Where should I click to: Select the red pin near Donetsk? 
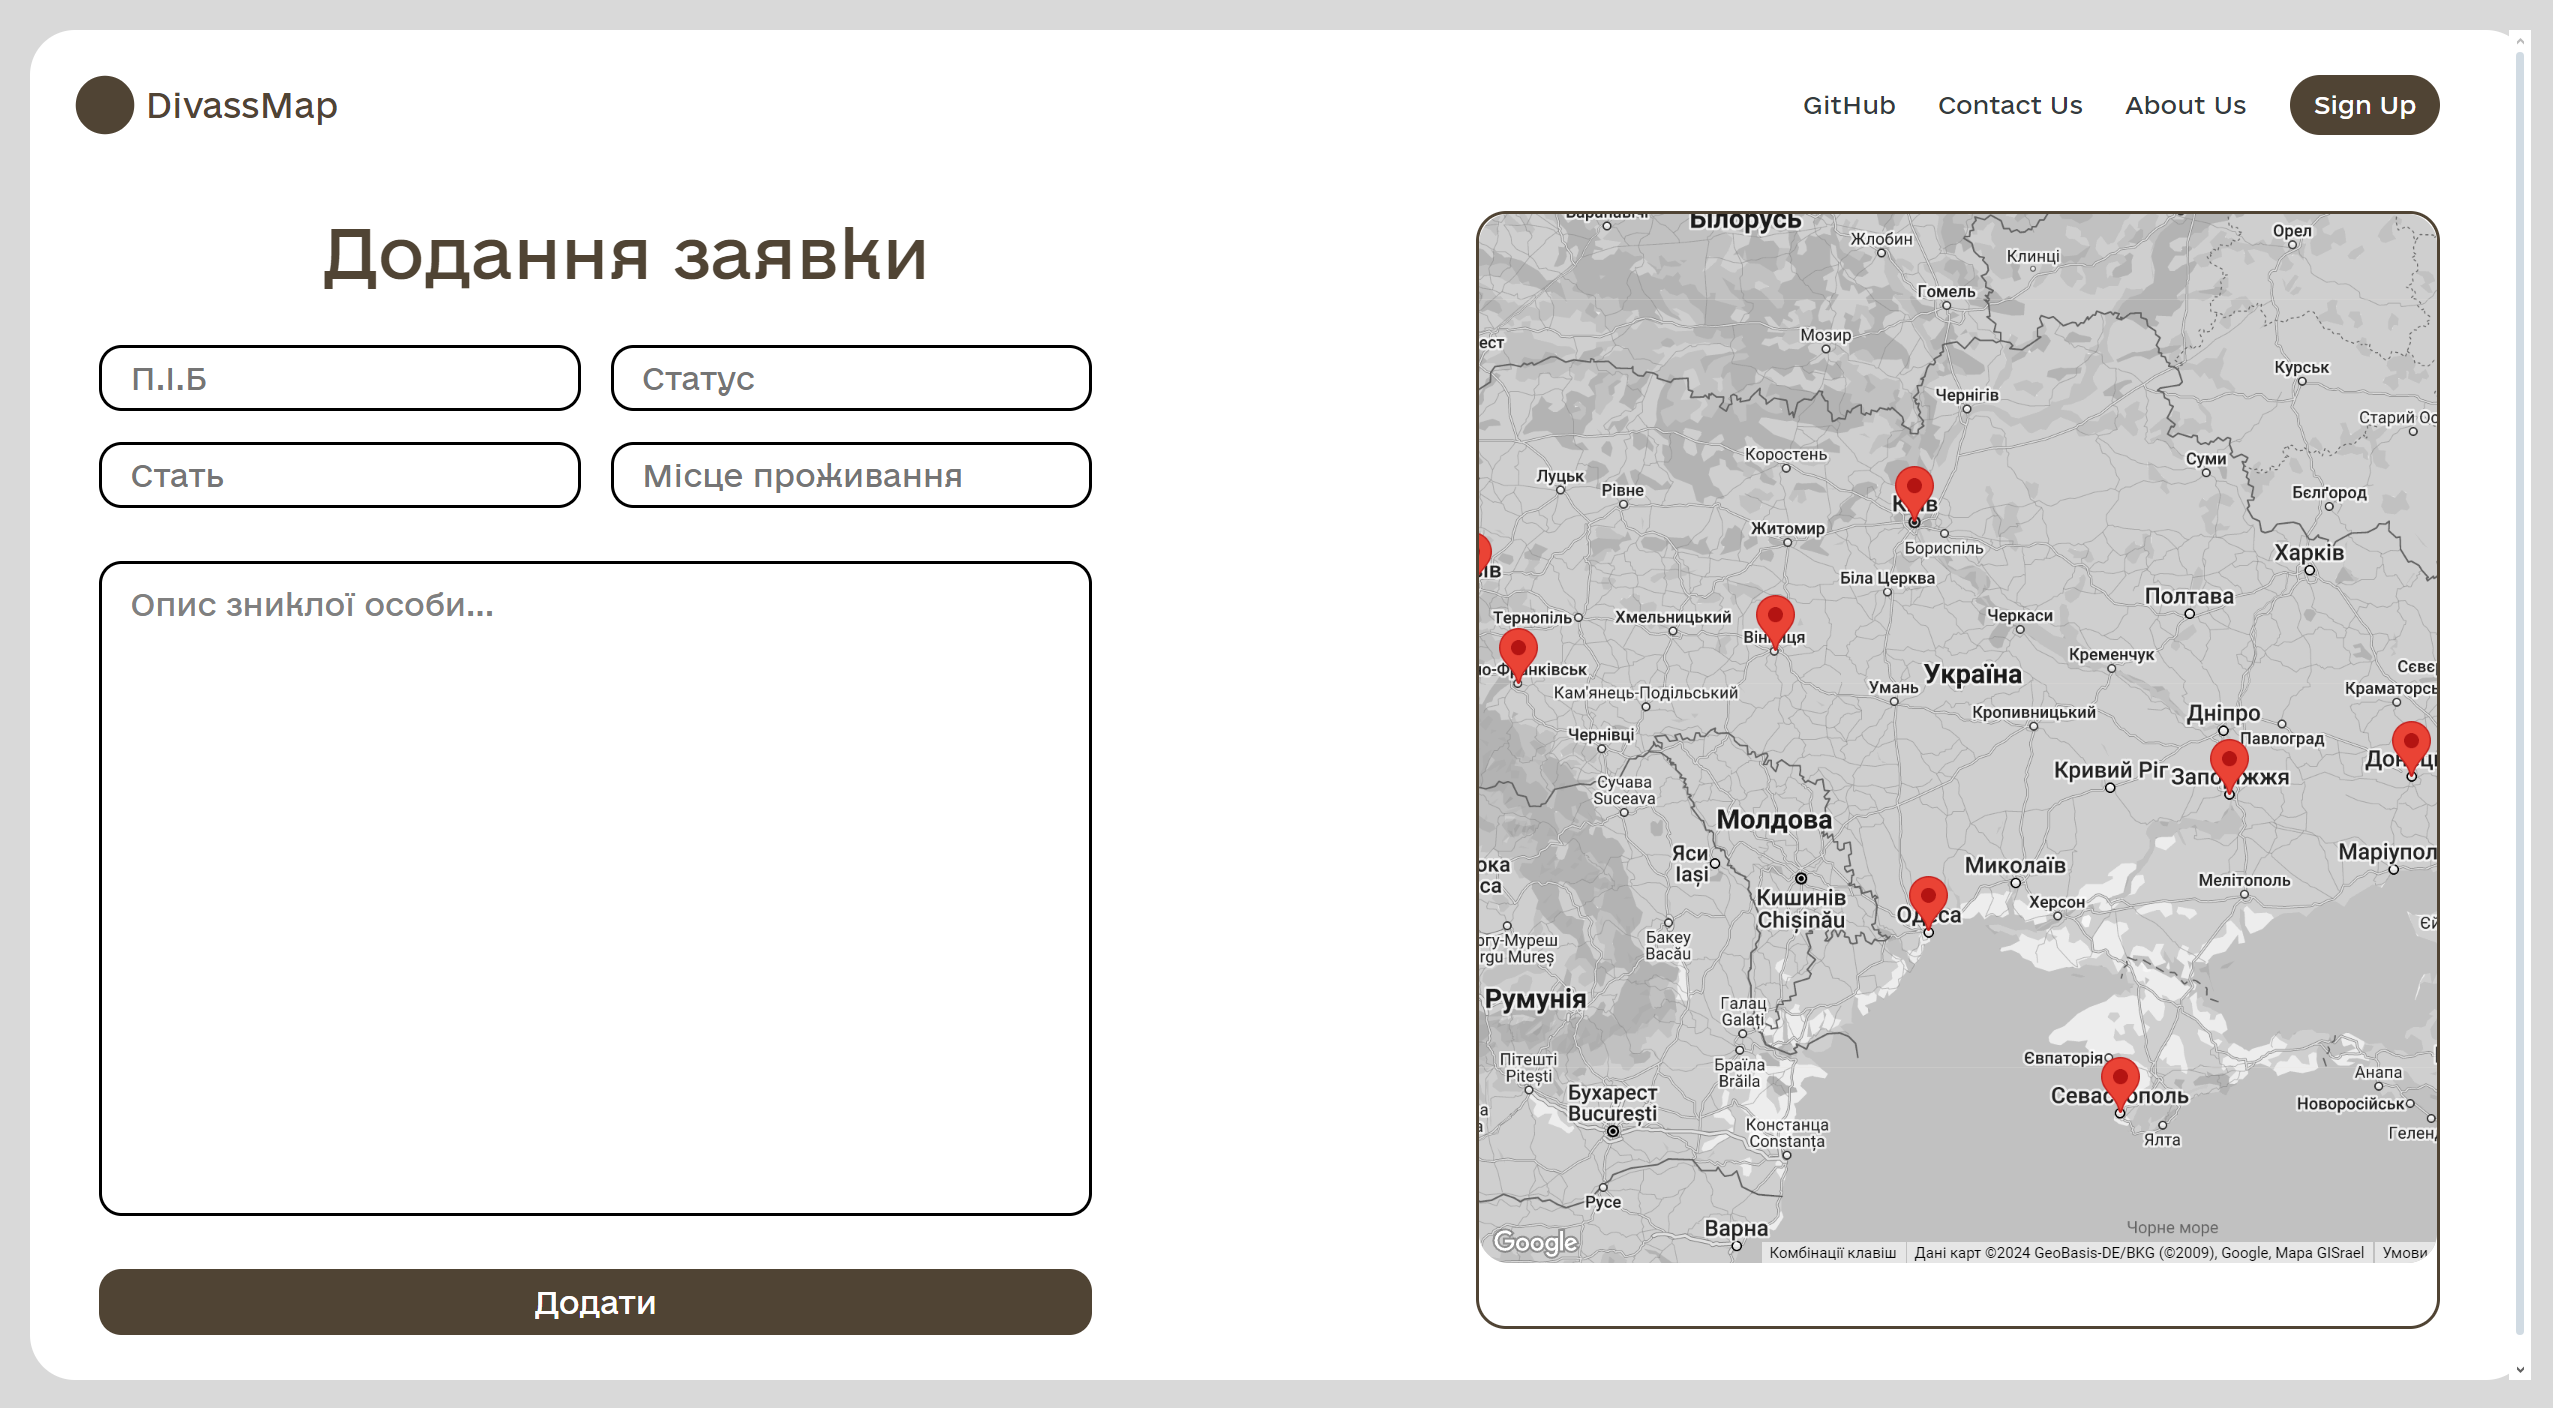2410,745
